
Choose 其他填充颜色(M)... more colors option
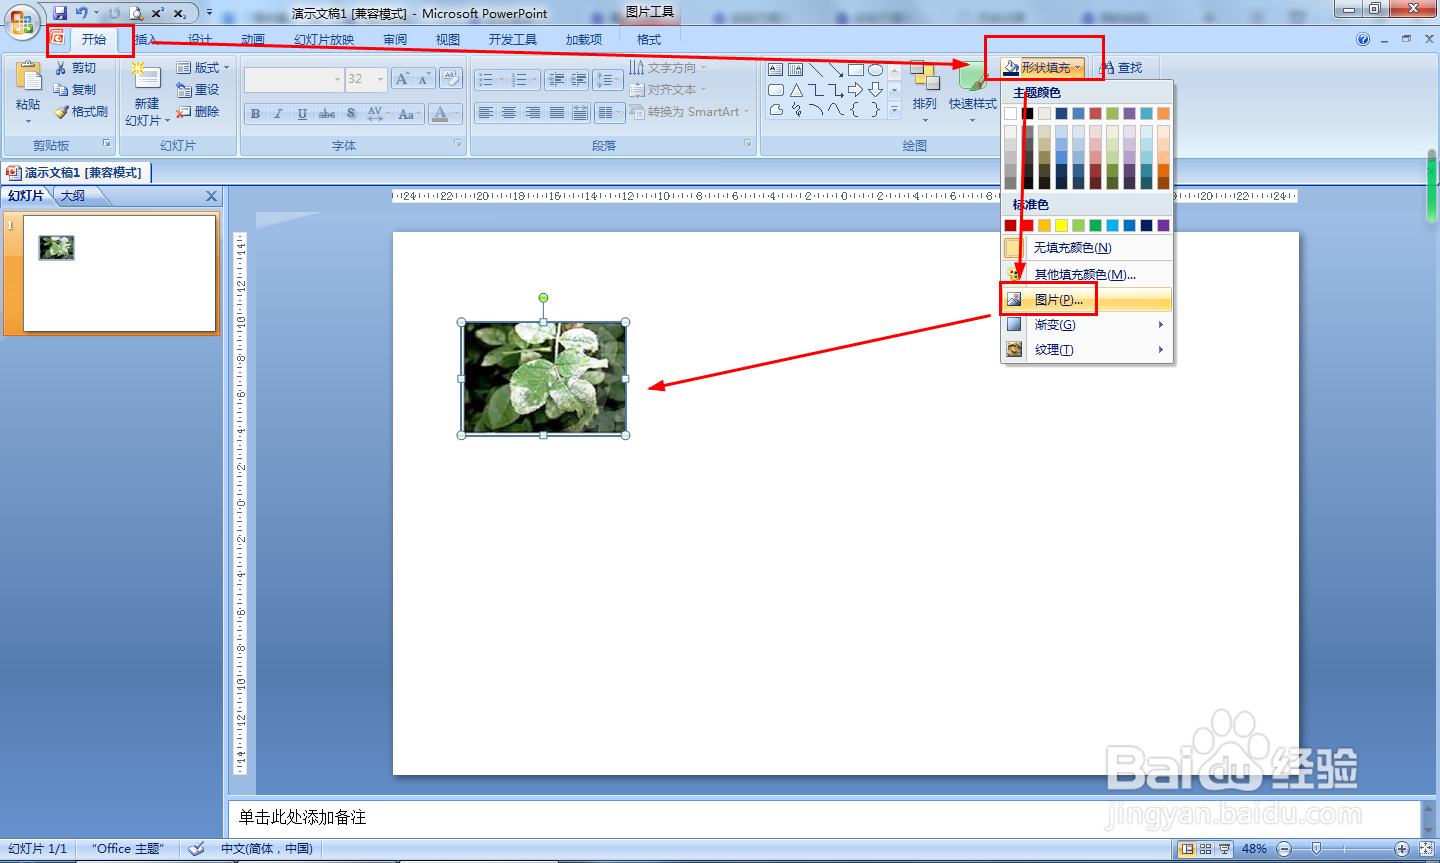coord(1087,274)
